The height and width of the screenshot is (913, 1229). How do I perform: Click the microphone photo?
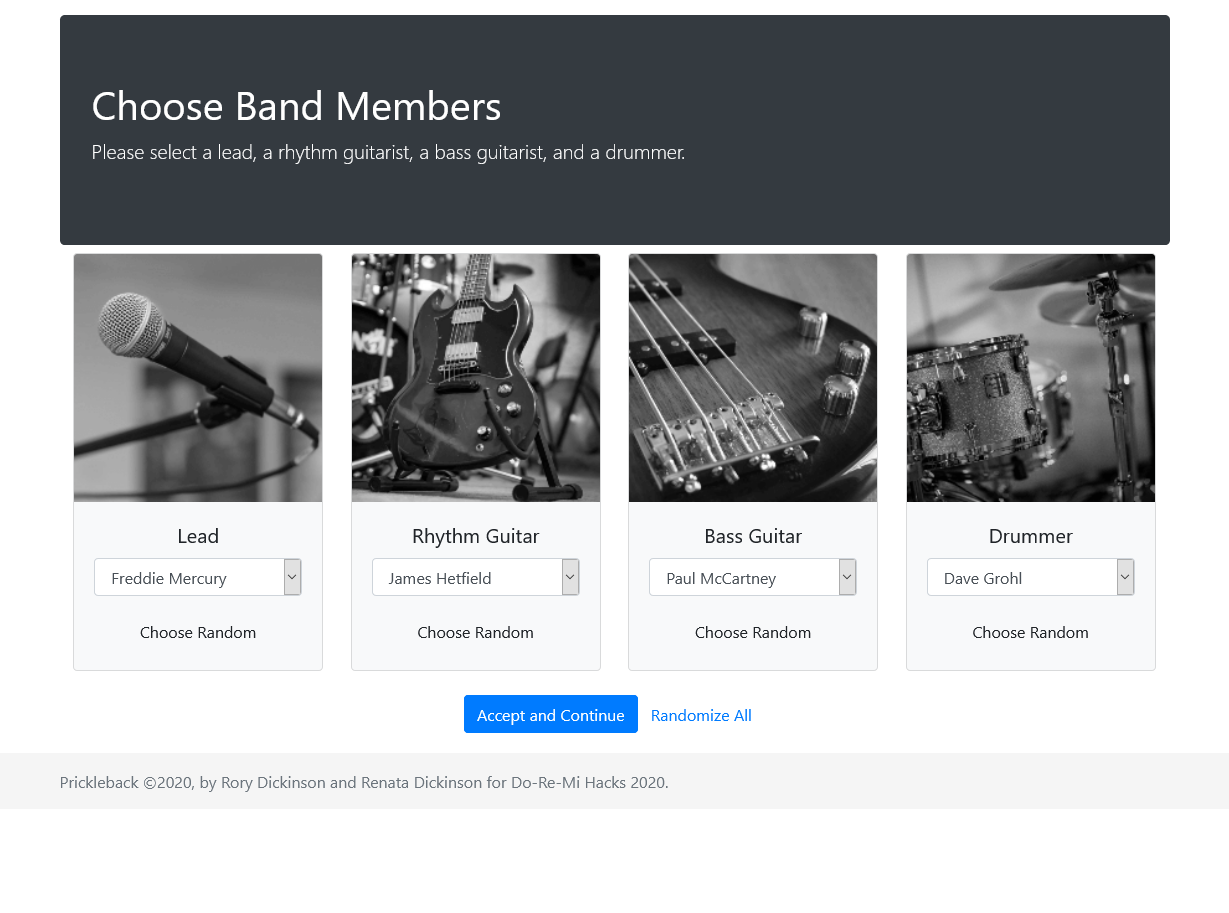[198, 378]
